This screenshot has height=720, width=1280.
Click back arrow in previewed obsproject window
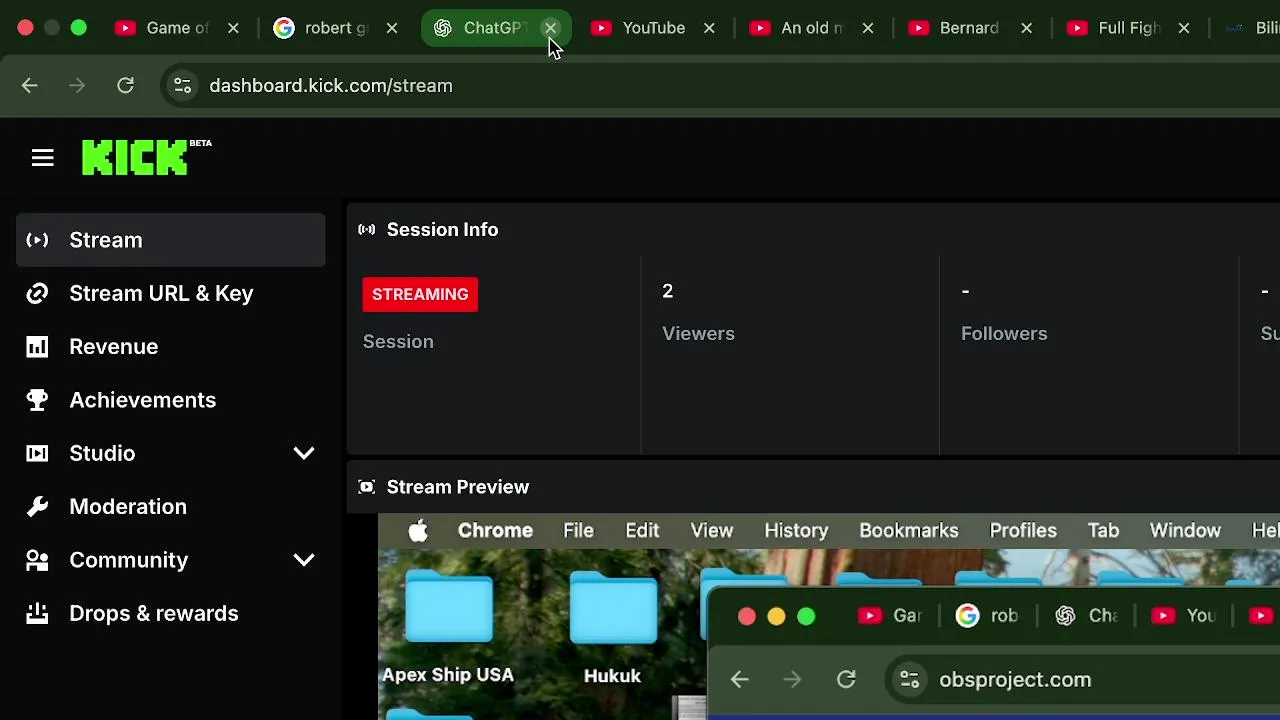point(739,680)
